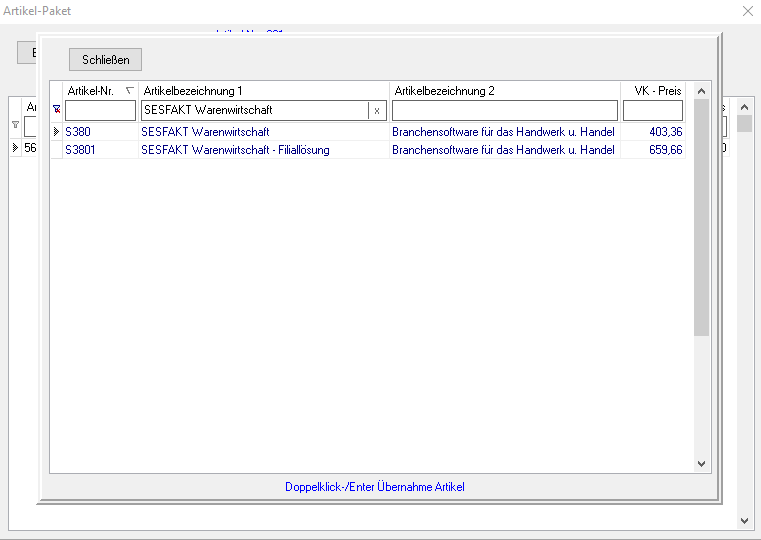Sort by Artikelbezeichnung 1 column header
Image resolution: width=761 pixels, height=540 pixels.
click(264, 91)
